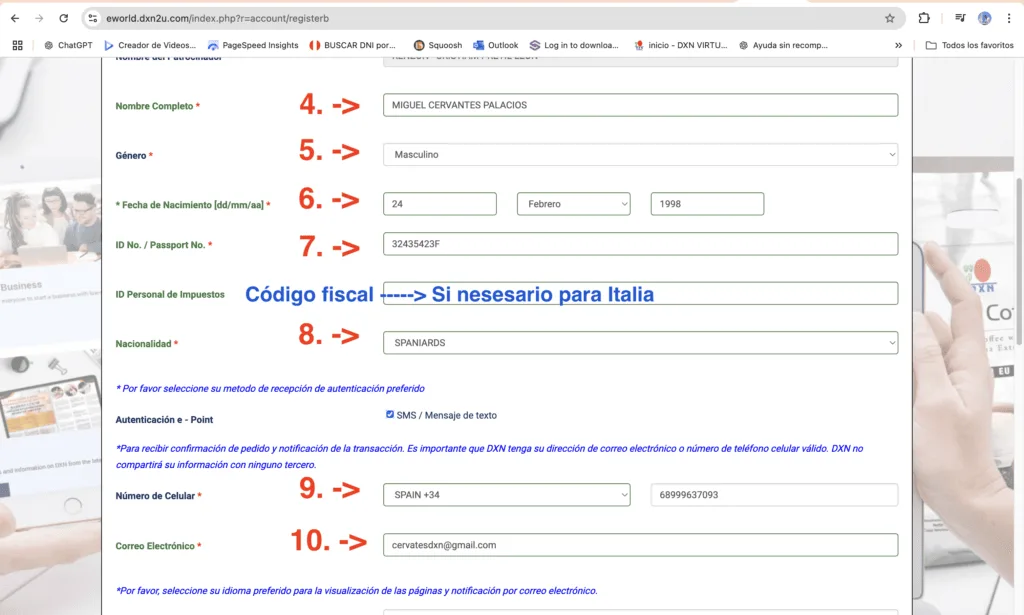Reload the current page
1024x615 pixels.
coord(64,18)
